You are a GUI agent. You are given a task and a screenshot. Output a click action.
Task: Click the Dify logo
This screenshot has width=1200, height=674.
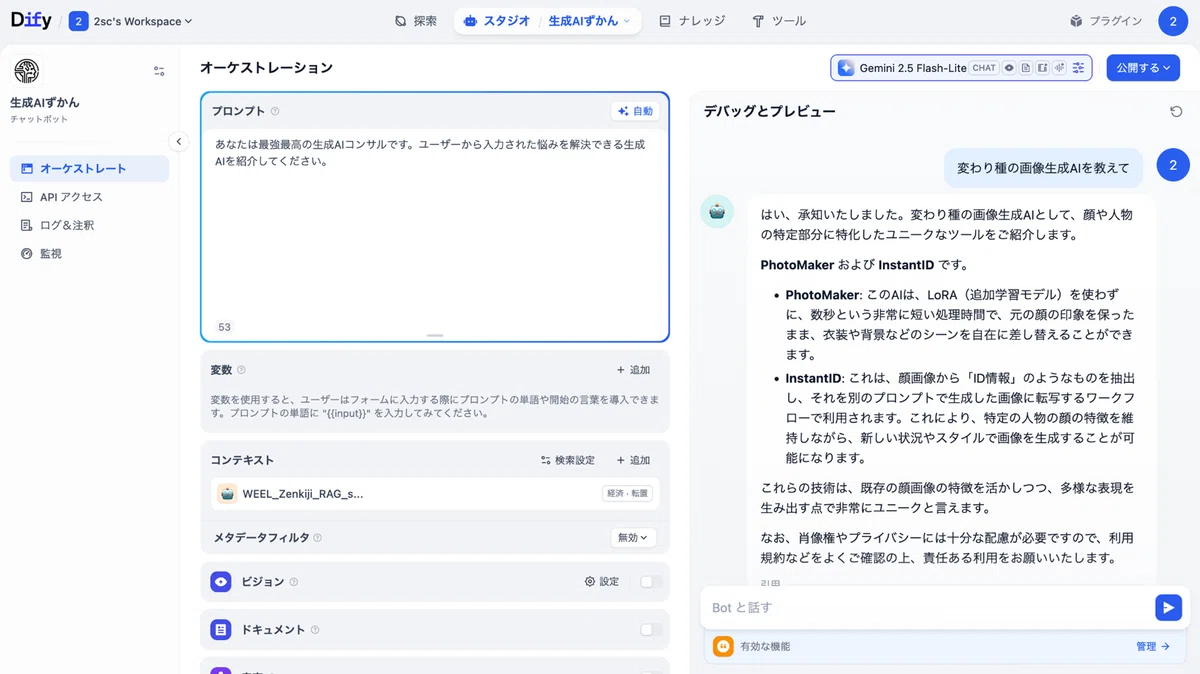(30, 20)
